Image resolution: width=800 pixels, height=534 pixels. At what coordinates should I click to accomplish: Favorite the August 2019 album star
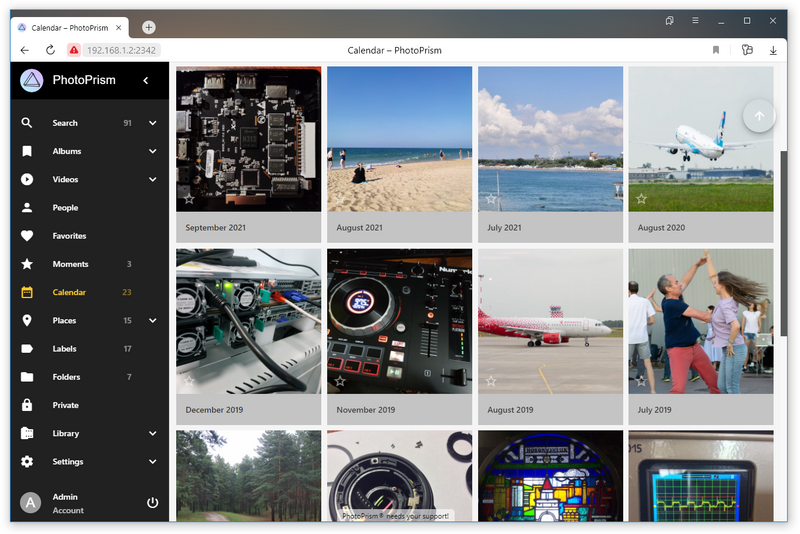pyautogui.click(x=491, y=381)
